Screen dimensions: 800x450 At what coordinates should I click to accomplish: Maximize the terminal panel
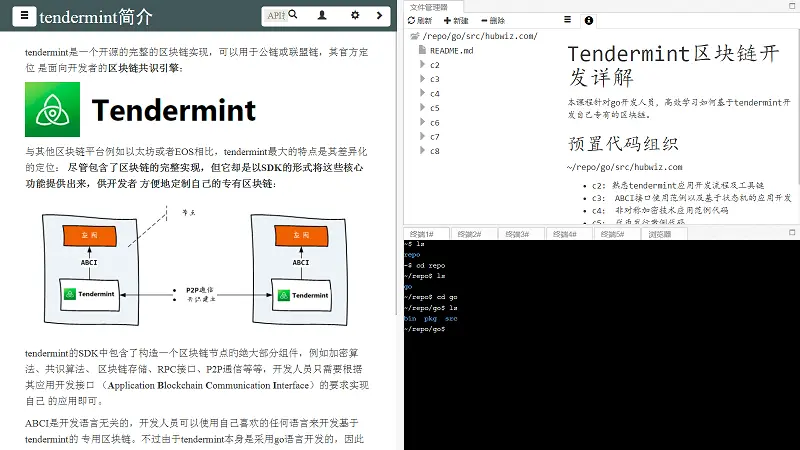[792, 232]
